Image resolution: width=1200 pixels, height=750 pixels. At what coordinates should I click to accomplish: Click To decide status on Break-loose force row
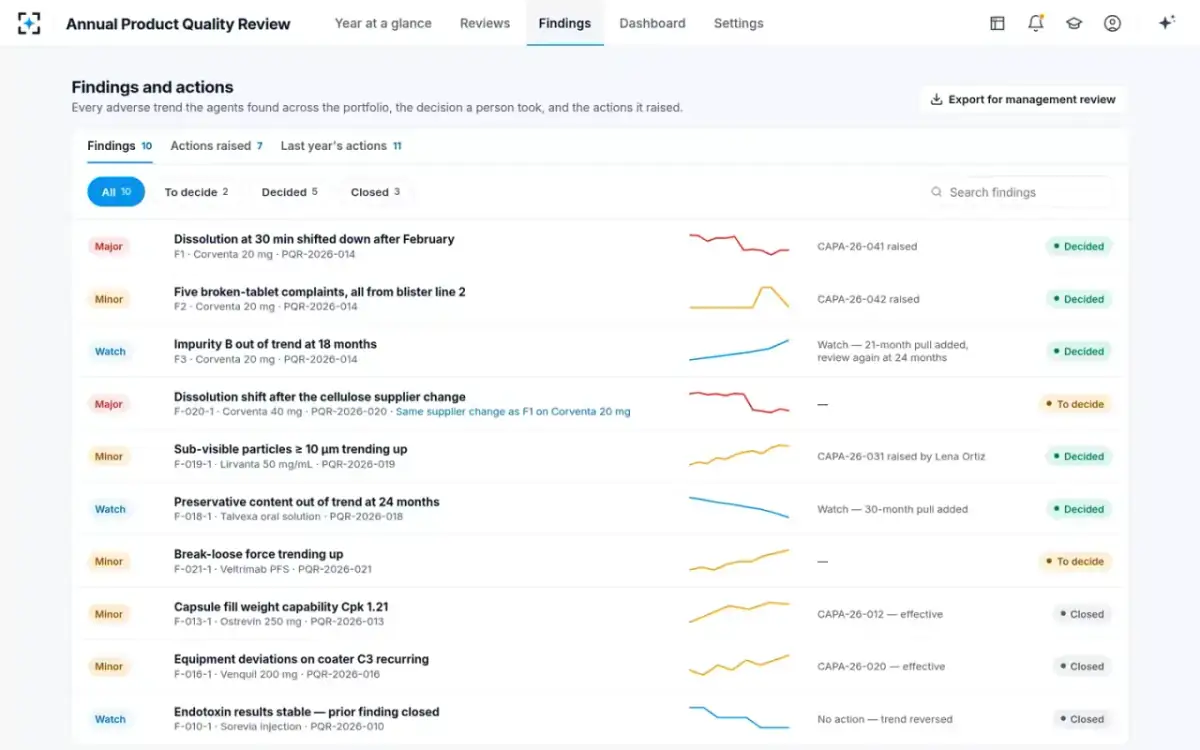click(1075, 561)
